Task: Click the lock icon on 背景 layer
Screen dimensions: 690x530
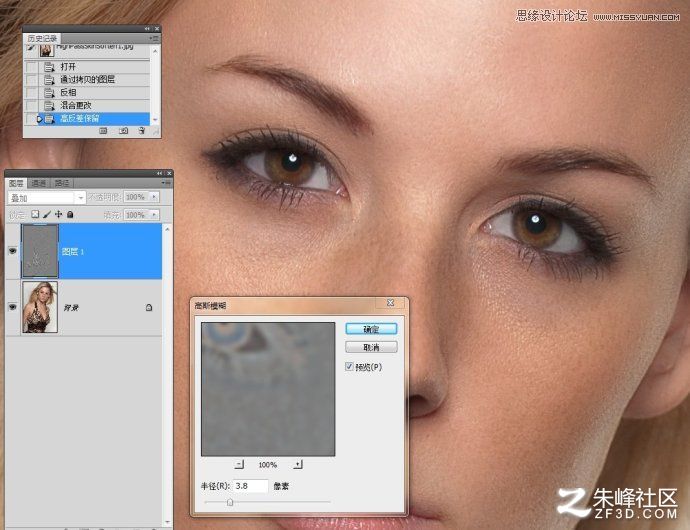Action: pyautogui.click(x=149, y=307)
